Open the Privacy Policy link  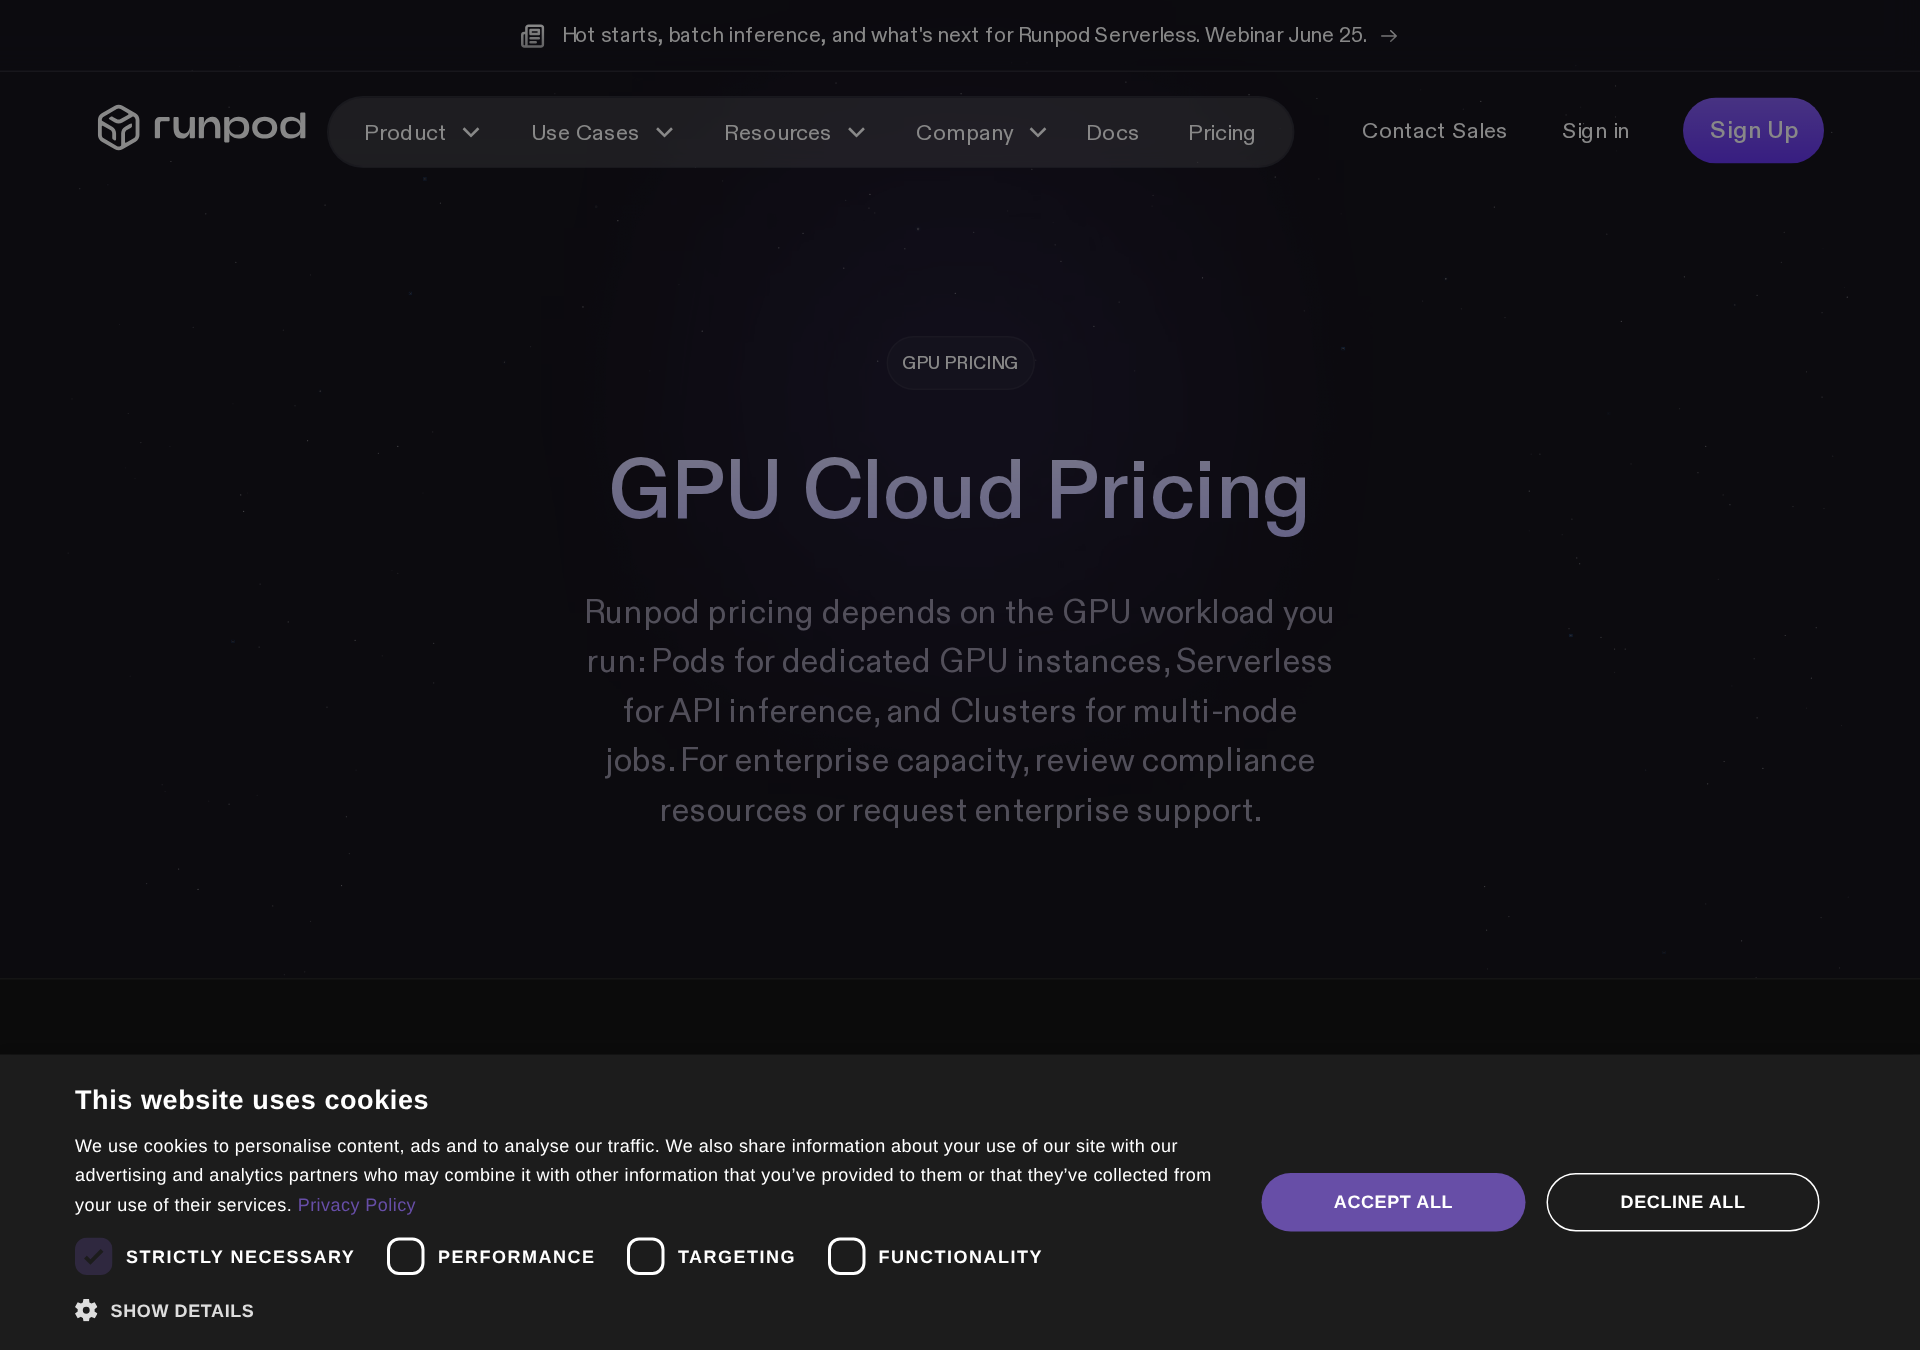point(356,1205)
